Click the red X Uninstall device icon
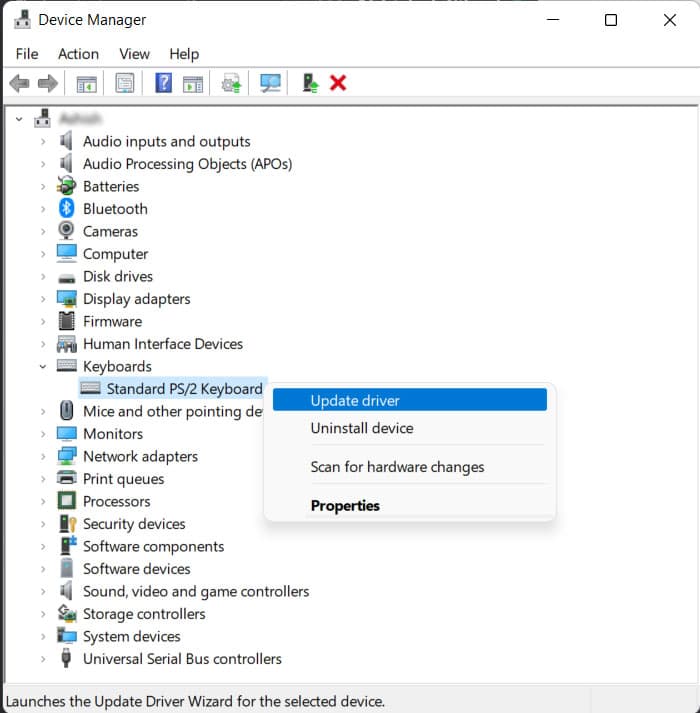The image size is (700, 713). pos(338,83)
